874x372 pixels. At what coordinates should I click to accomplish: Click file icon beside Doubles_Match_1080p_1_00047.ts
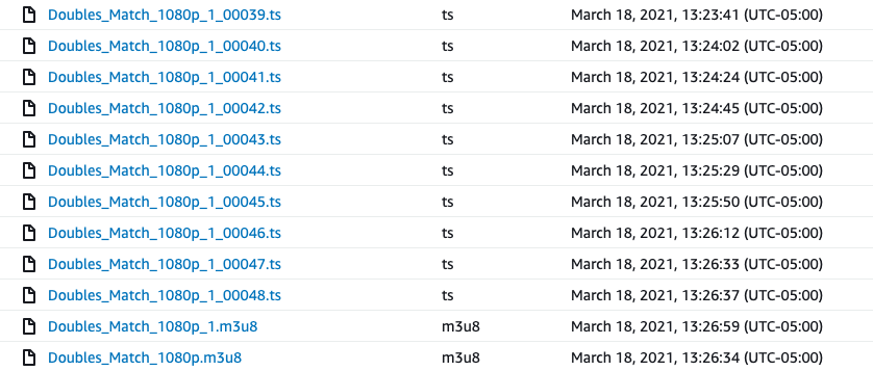point(29,264)
